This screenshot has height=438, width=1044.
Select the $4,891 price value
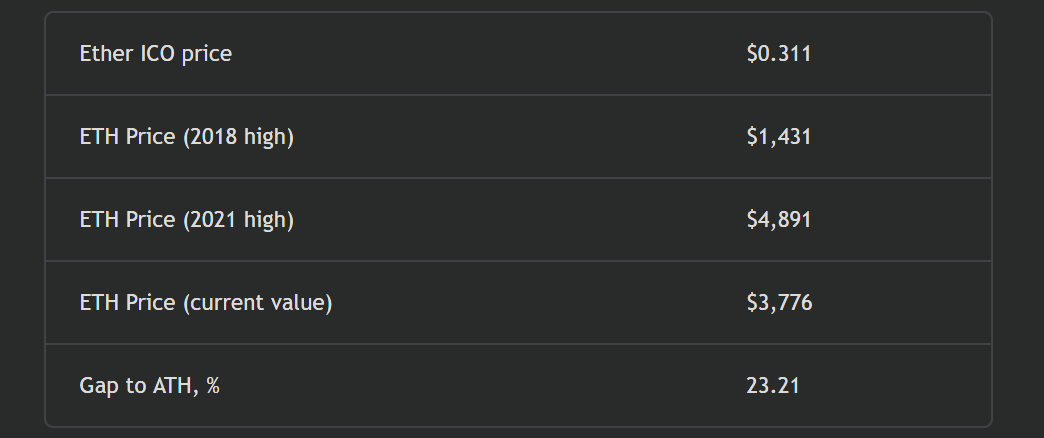[x=778, y=220]
